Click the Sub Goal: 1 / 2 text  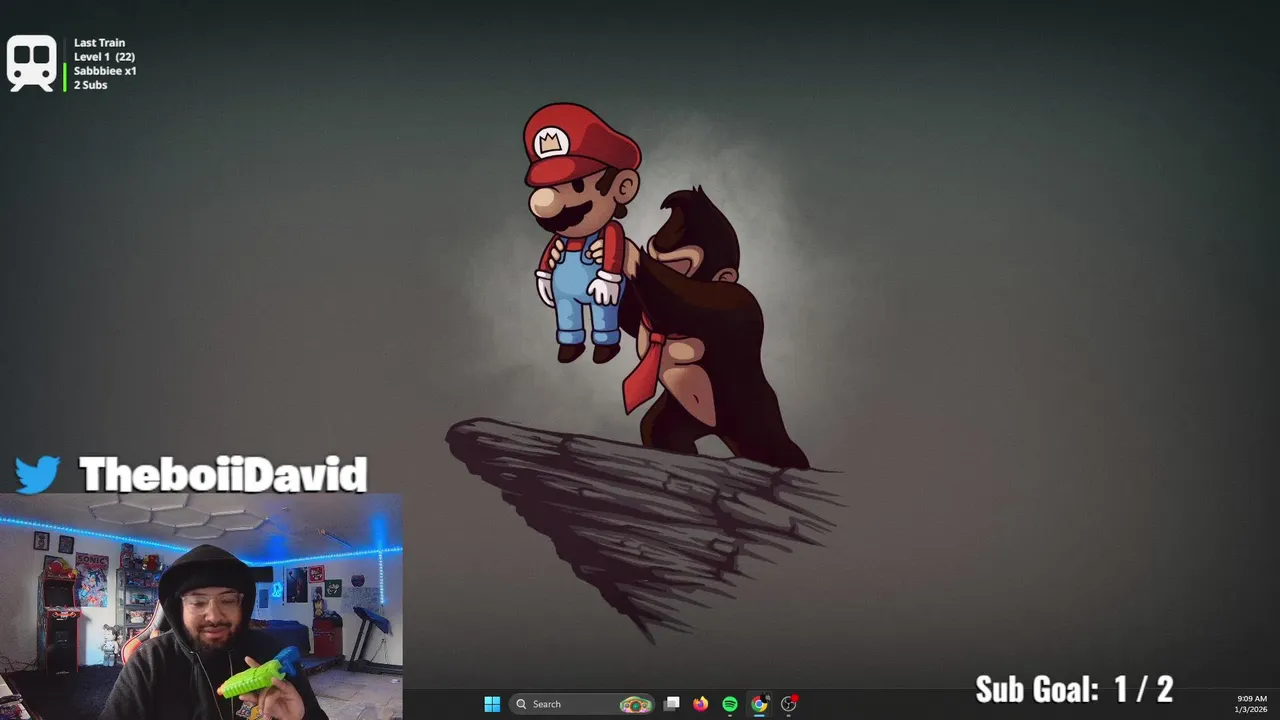(1074, 689)
